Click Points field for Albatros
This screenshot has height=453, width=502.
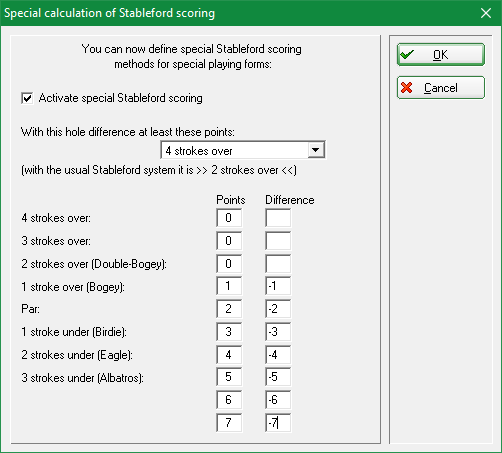(x=229, y=377)
